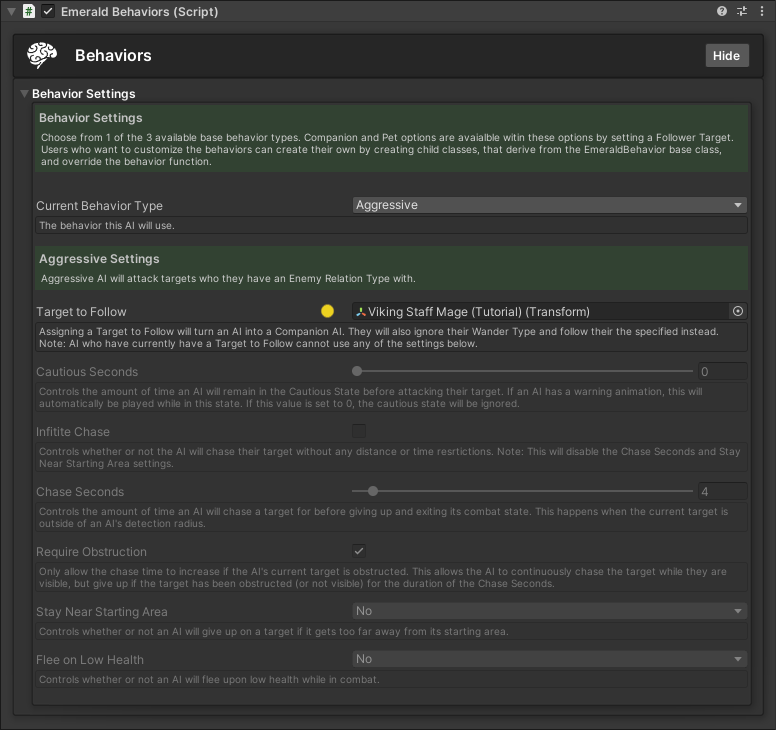The width and height of the screenshot is (776, 730).
Task: Collapse the Behavior Settings foldout
Action: point(25,94)
